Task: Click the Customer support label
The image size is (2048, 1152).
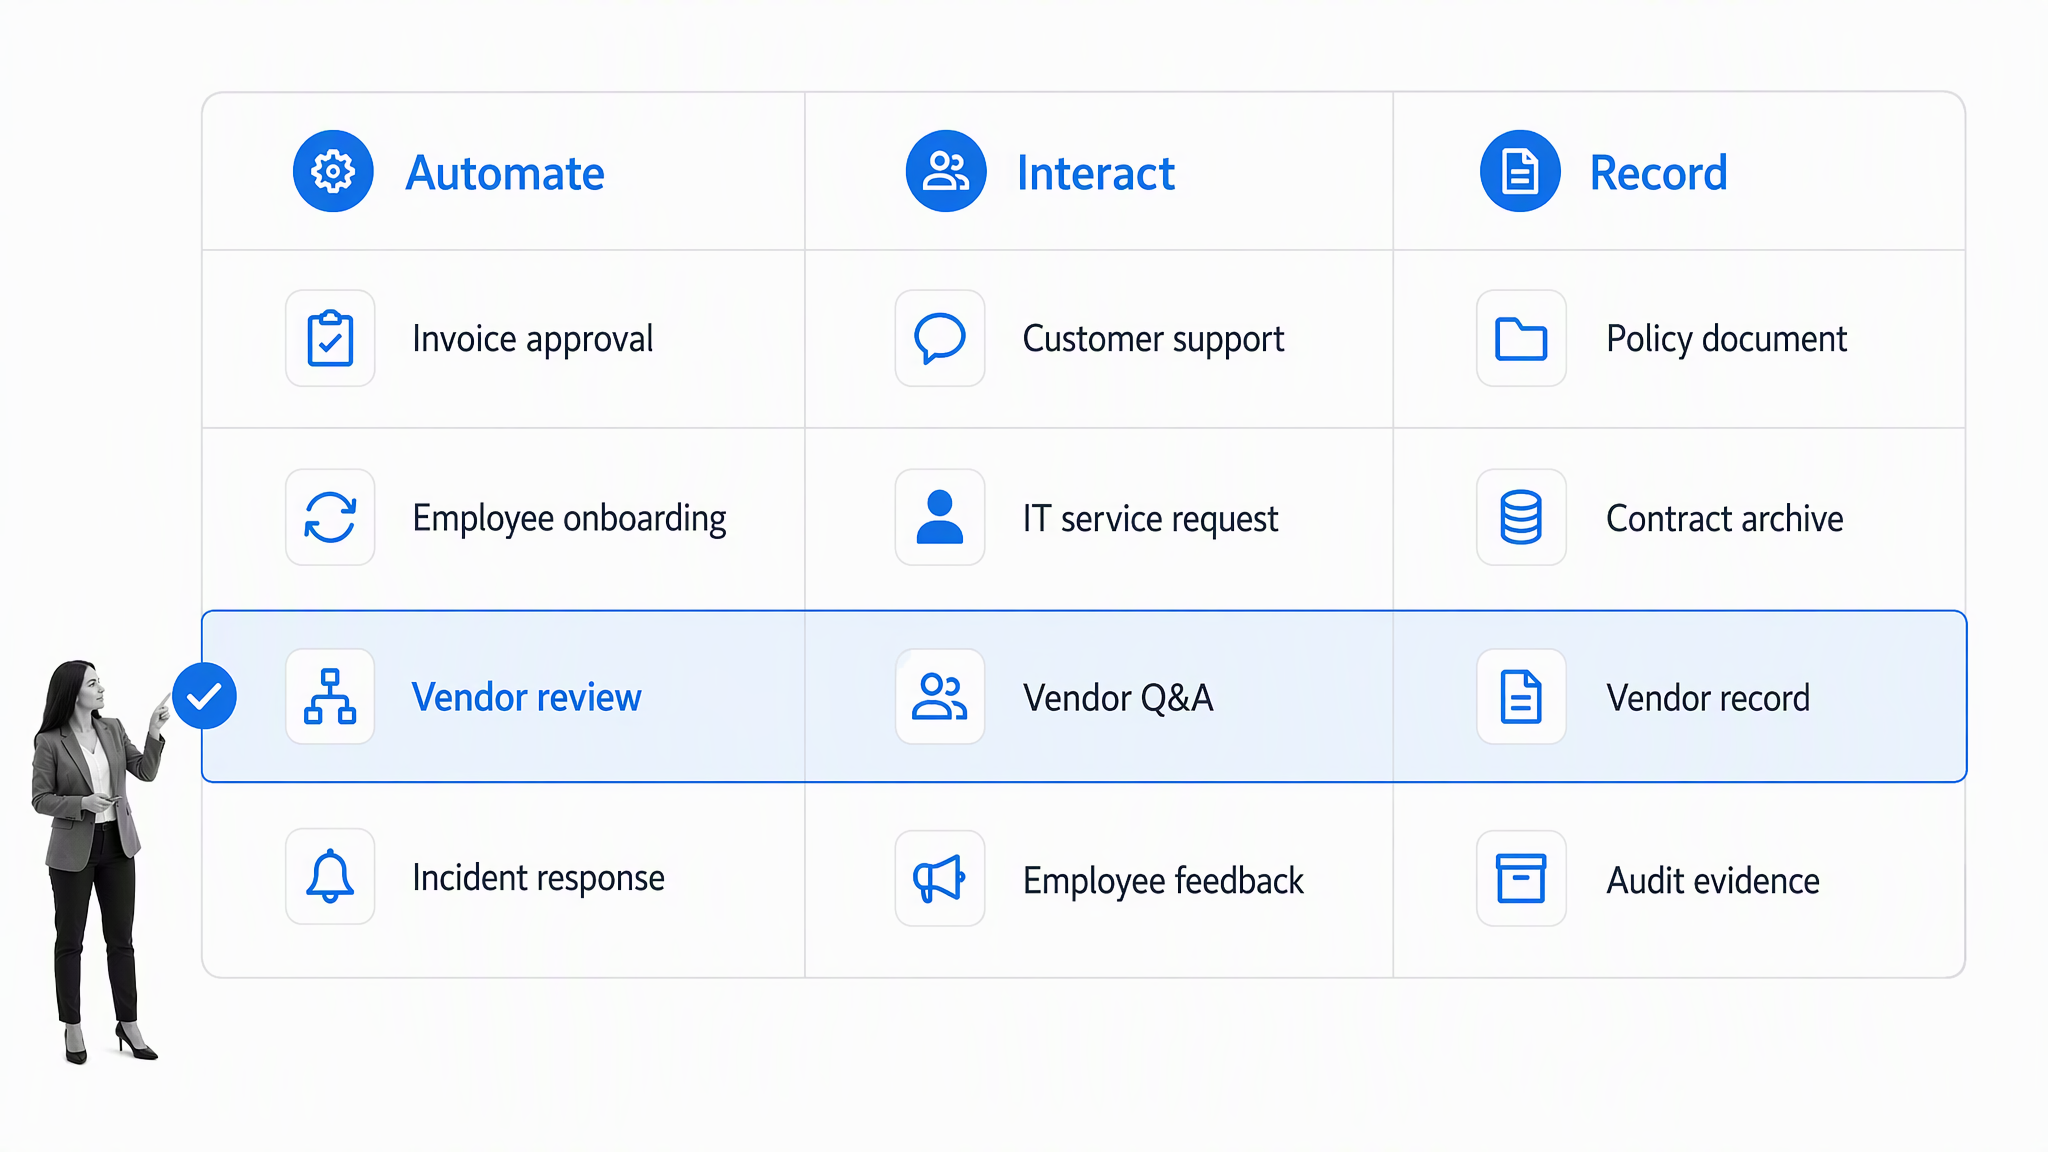Action: click(x=1153, y=340)
